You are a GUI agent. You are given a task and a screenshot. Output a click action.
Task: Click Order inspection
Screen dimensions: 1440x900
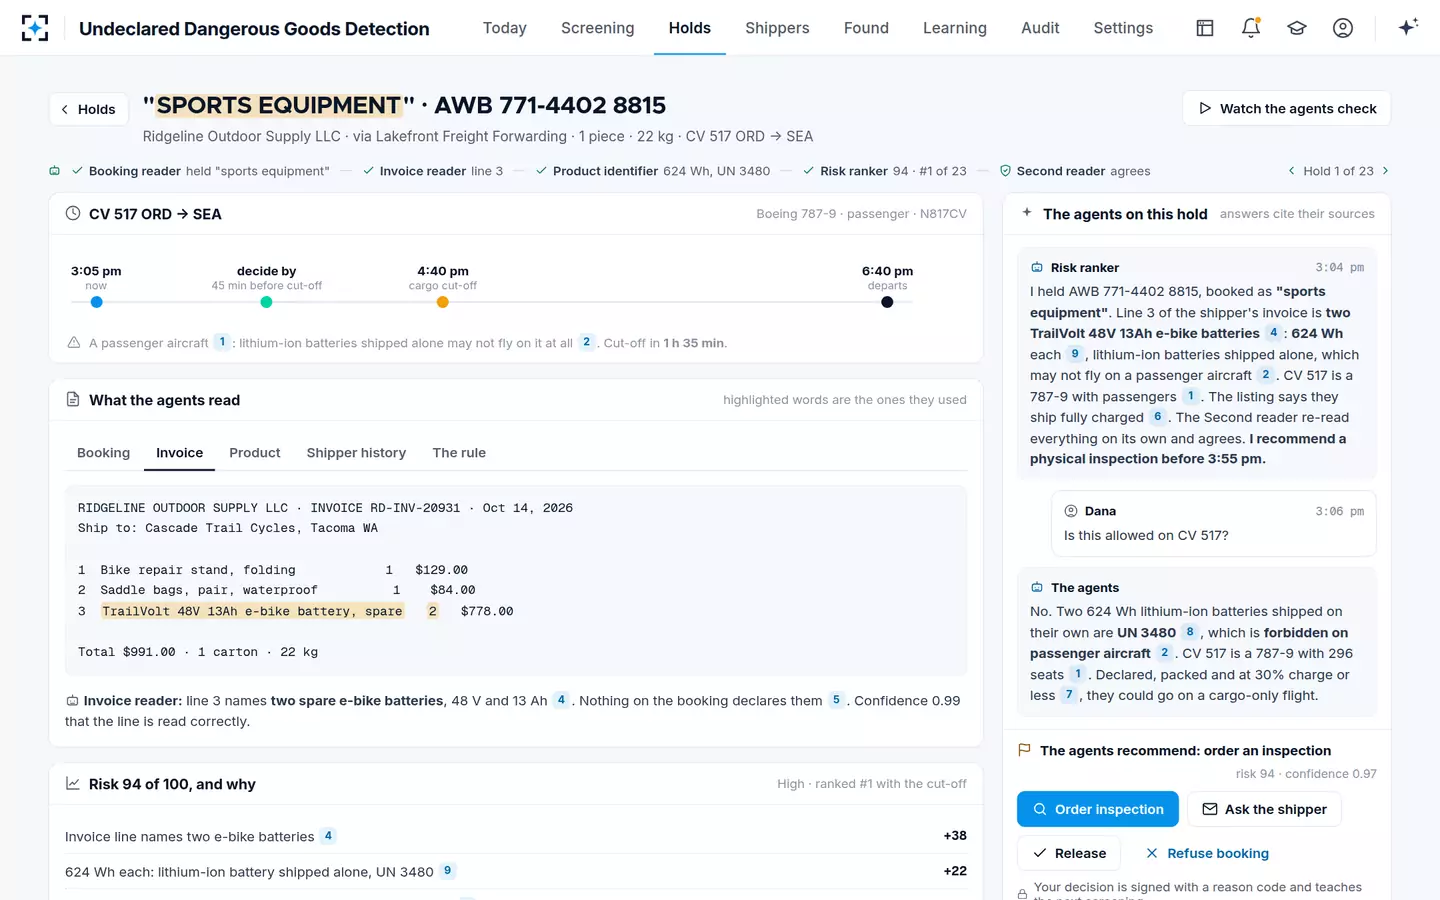[1098, 809]
